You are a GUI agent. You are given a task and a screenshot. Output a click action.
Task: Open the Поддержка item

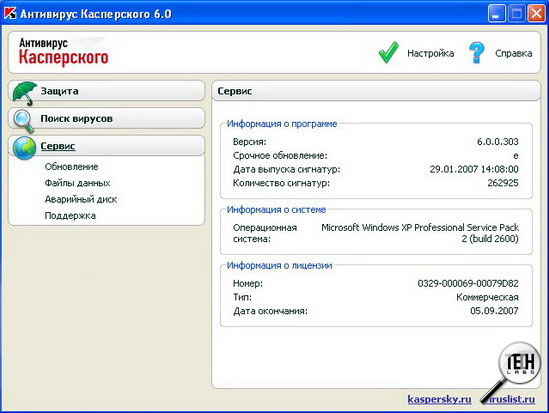pyautogui.click(x=70, y=216)
